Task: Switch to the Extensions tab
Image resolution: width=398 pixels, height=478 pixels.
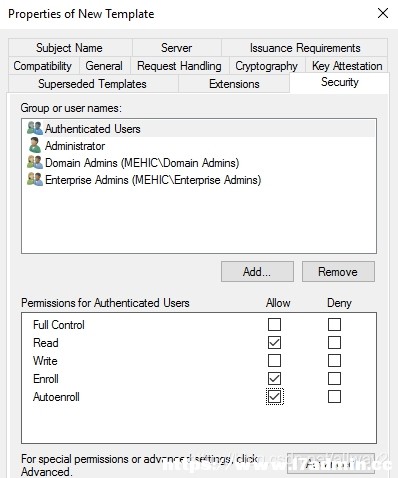Action: pyautogui.click(x=234, y=84)
